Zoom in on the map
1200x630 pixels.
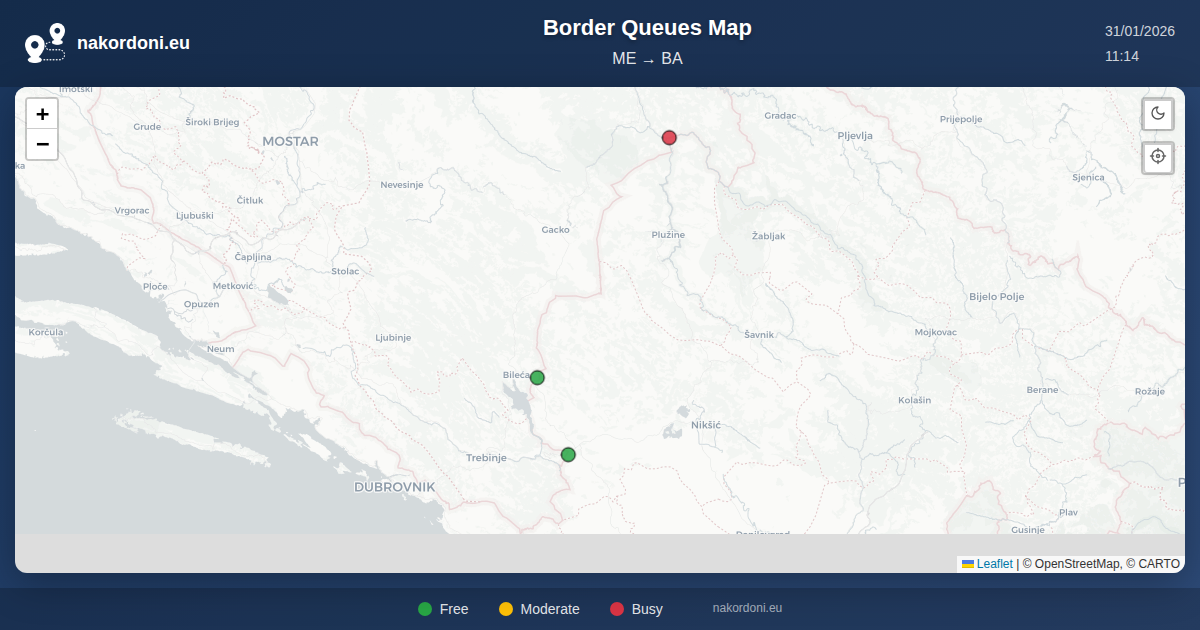pyautogui.click(x=42, y=114)
